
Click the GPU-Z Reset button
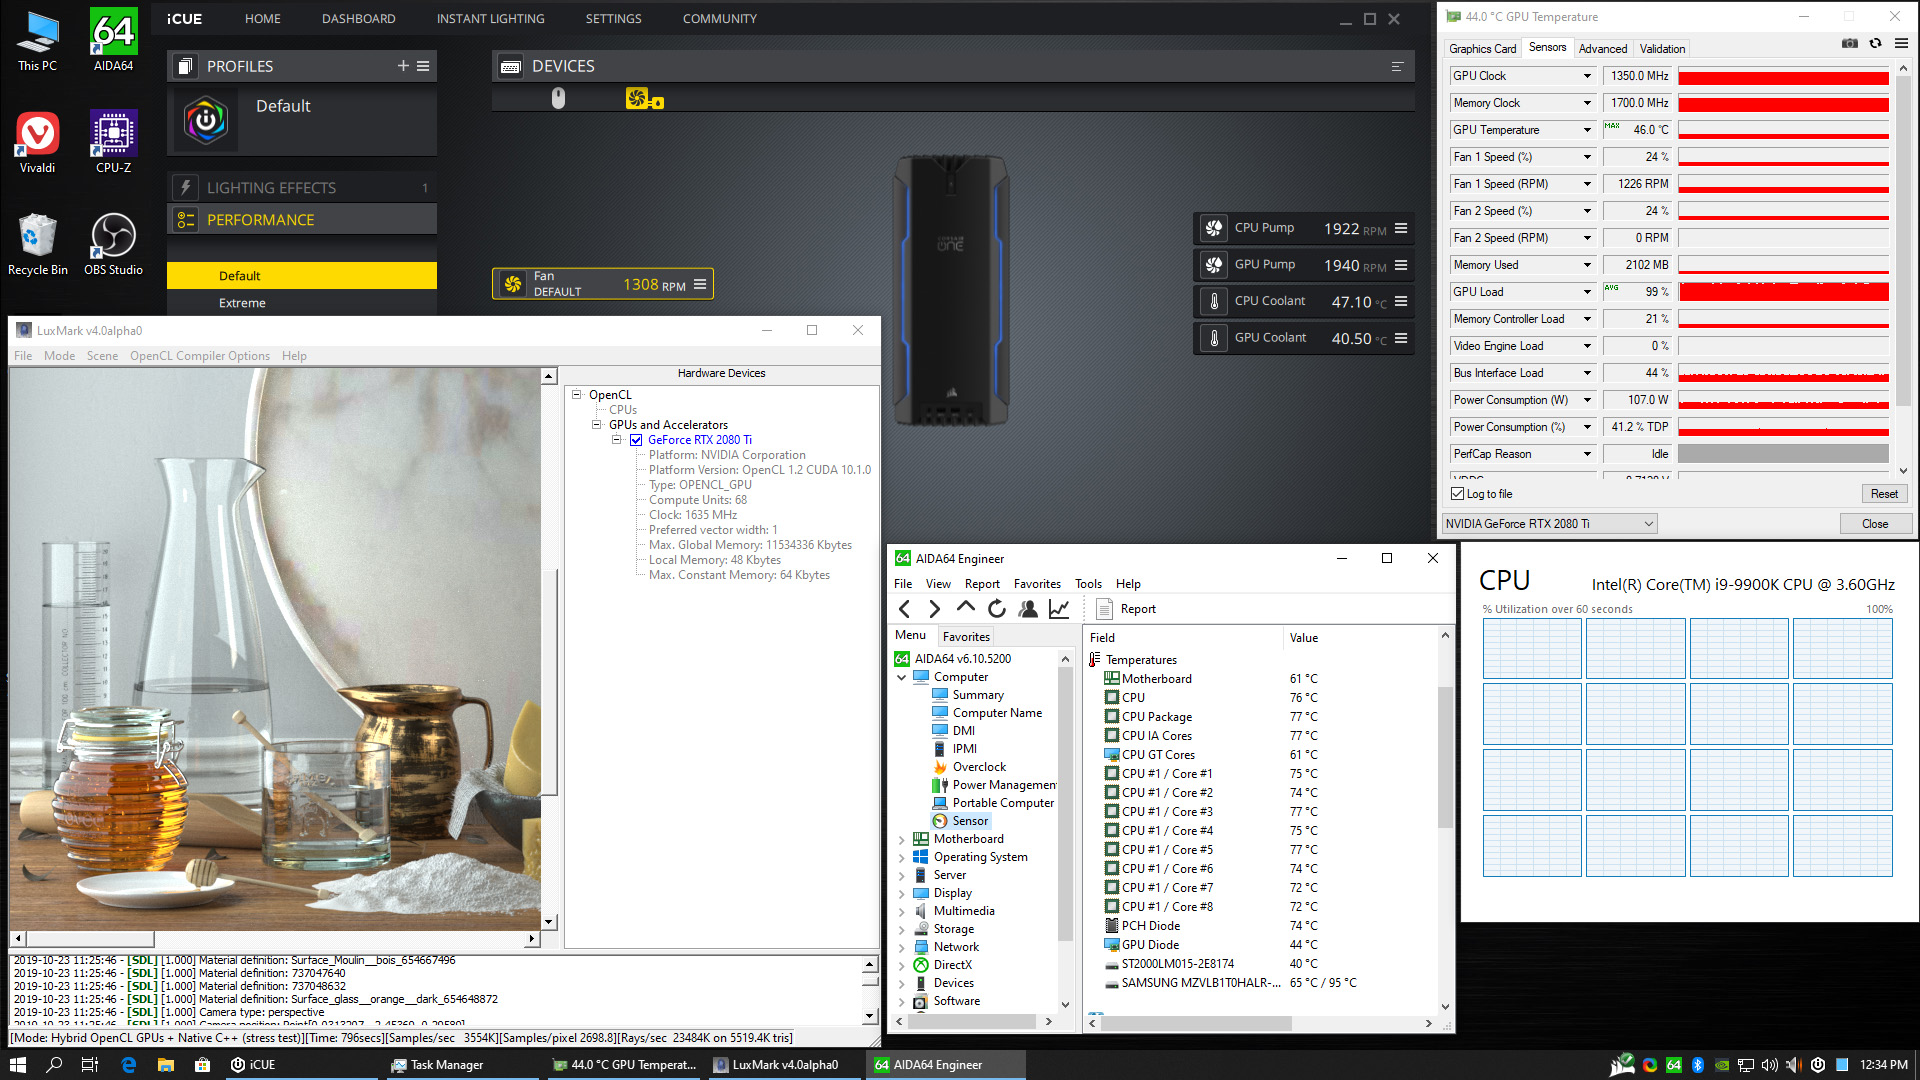(1884, 494)
